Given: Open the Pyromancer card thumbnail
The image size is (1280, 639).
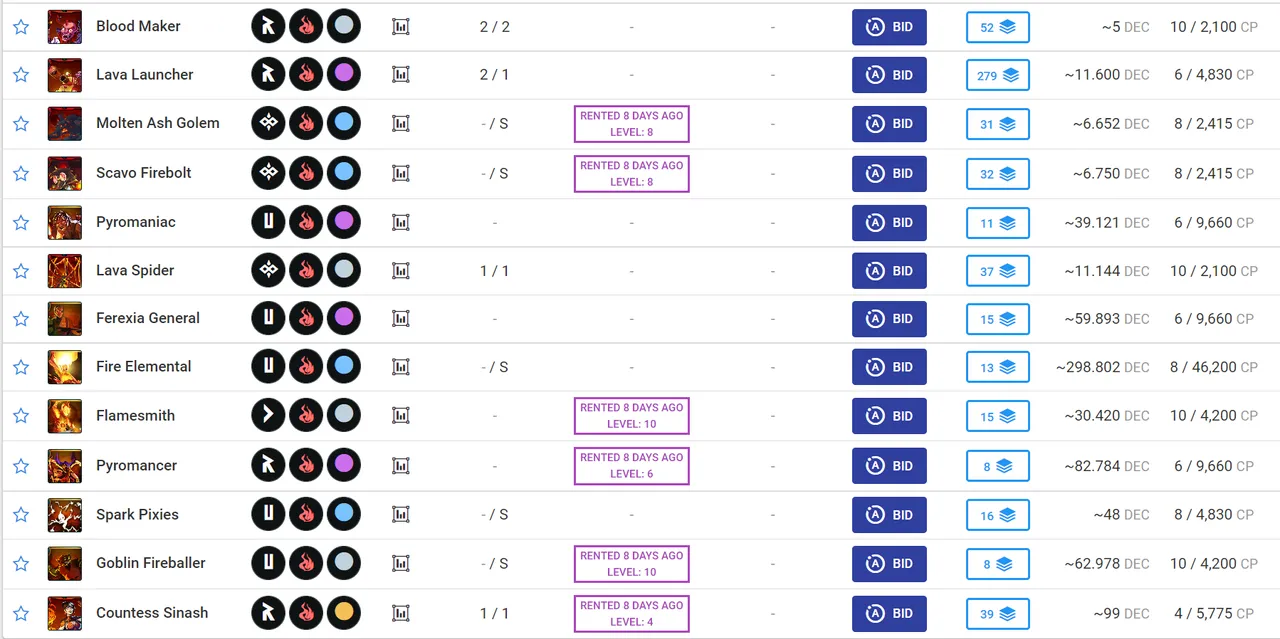Looking at the screenshot, I should click(65, 466).
